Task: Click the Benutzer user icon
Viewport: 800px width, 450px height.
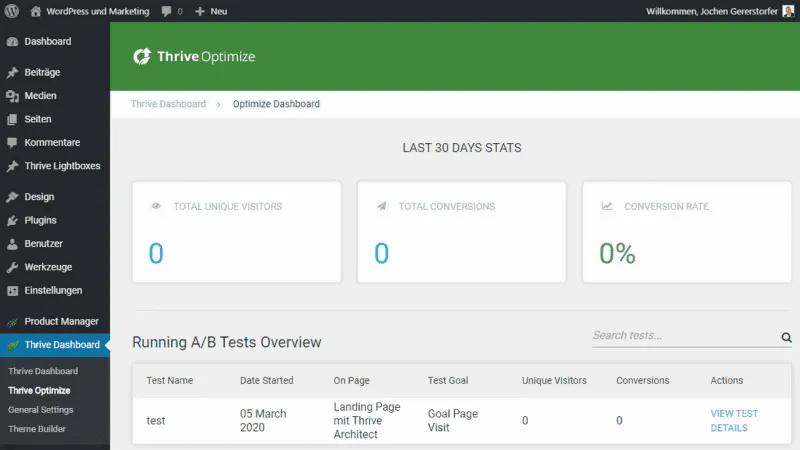Action: click(12, 244)
